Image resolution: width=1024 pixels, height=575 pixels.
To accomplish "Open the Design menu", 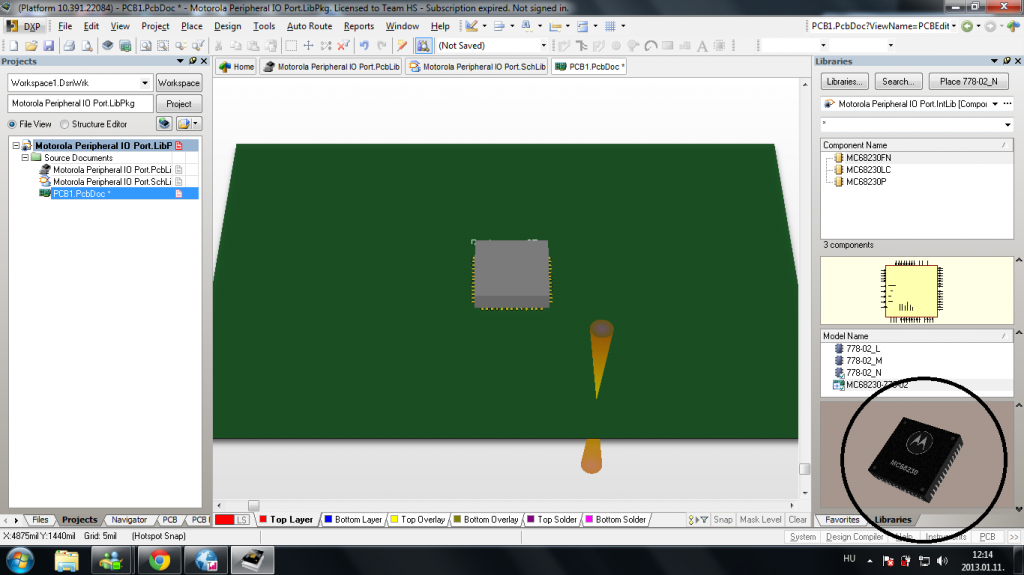I will (x=227, y=26).
